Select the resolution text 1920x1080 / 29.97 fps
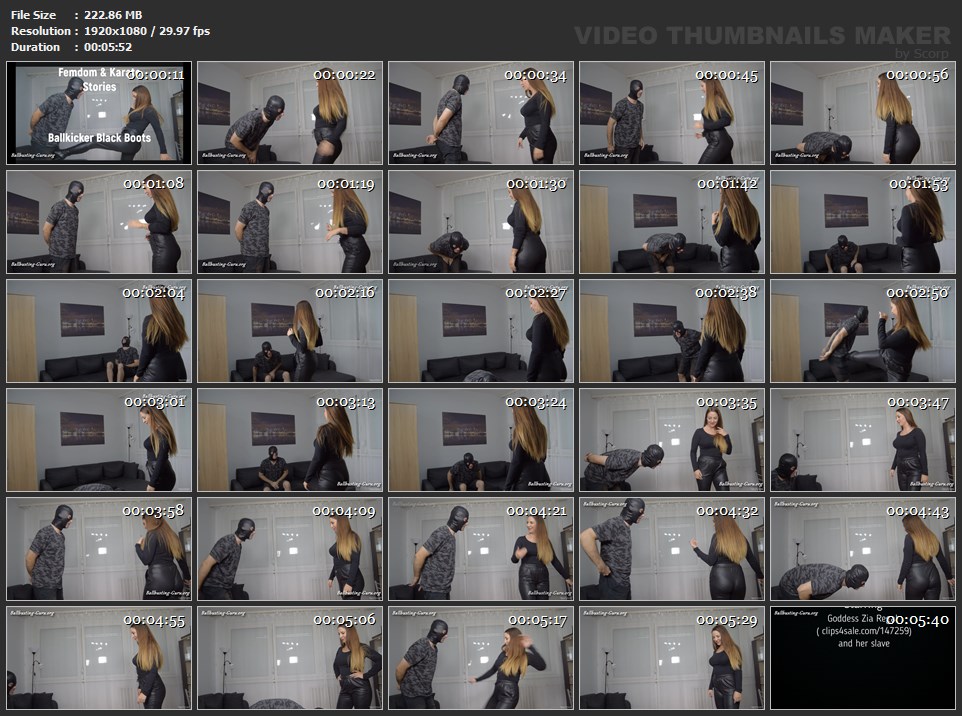 (147, 31)
